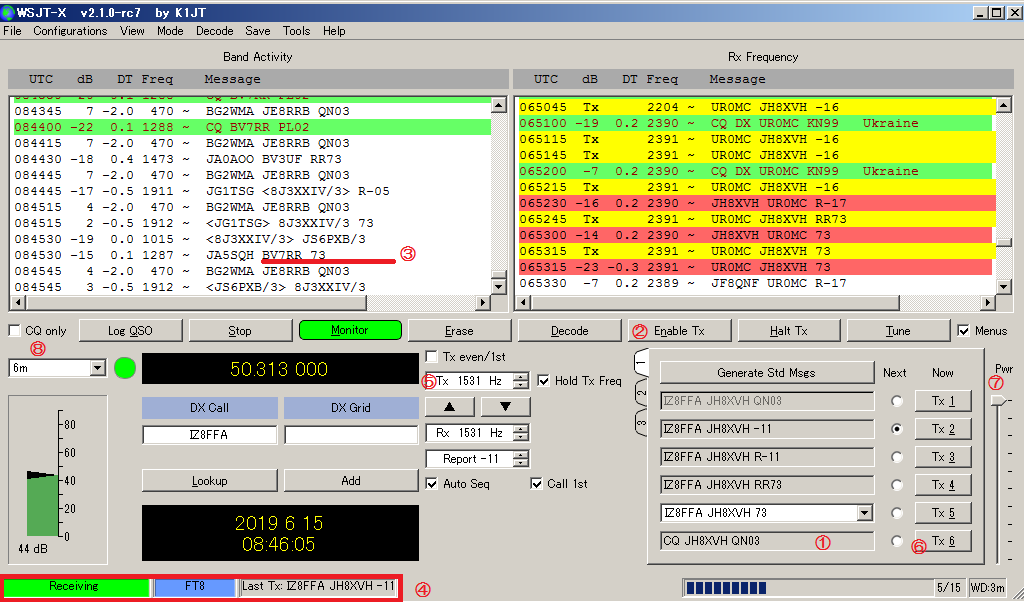
Task: Click the Decode button
Action: [x=569, y=330]
